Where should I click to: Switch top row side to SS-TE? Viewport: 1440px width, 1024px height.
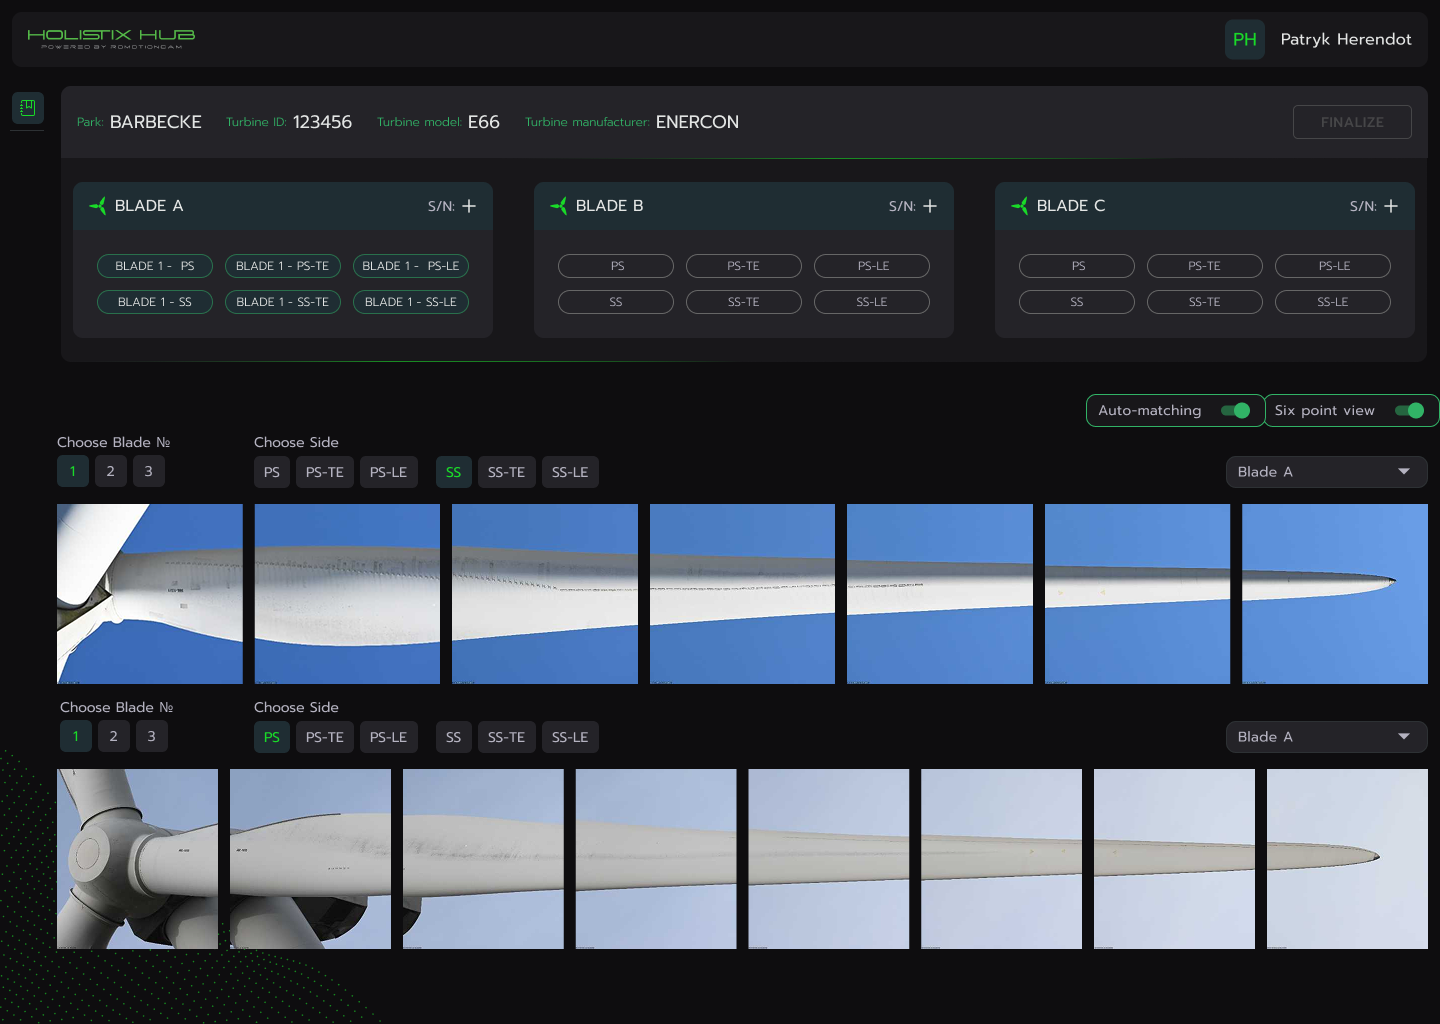click(506, 472)
